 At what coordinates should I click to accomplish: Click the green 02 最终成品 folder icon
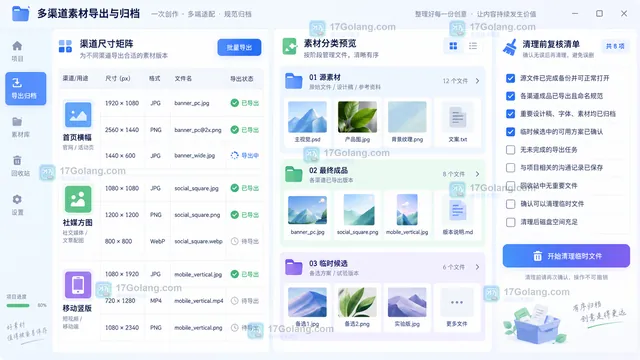(293, 174)
